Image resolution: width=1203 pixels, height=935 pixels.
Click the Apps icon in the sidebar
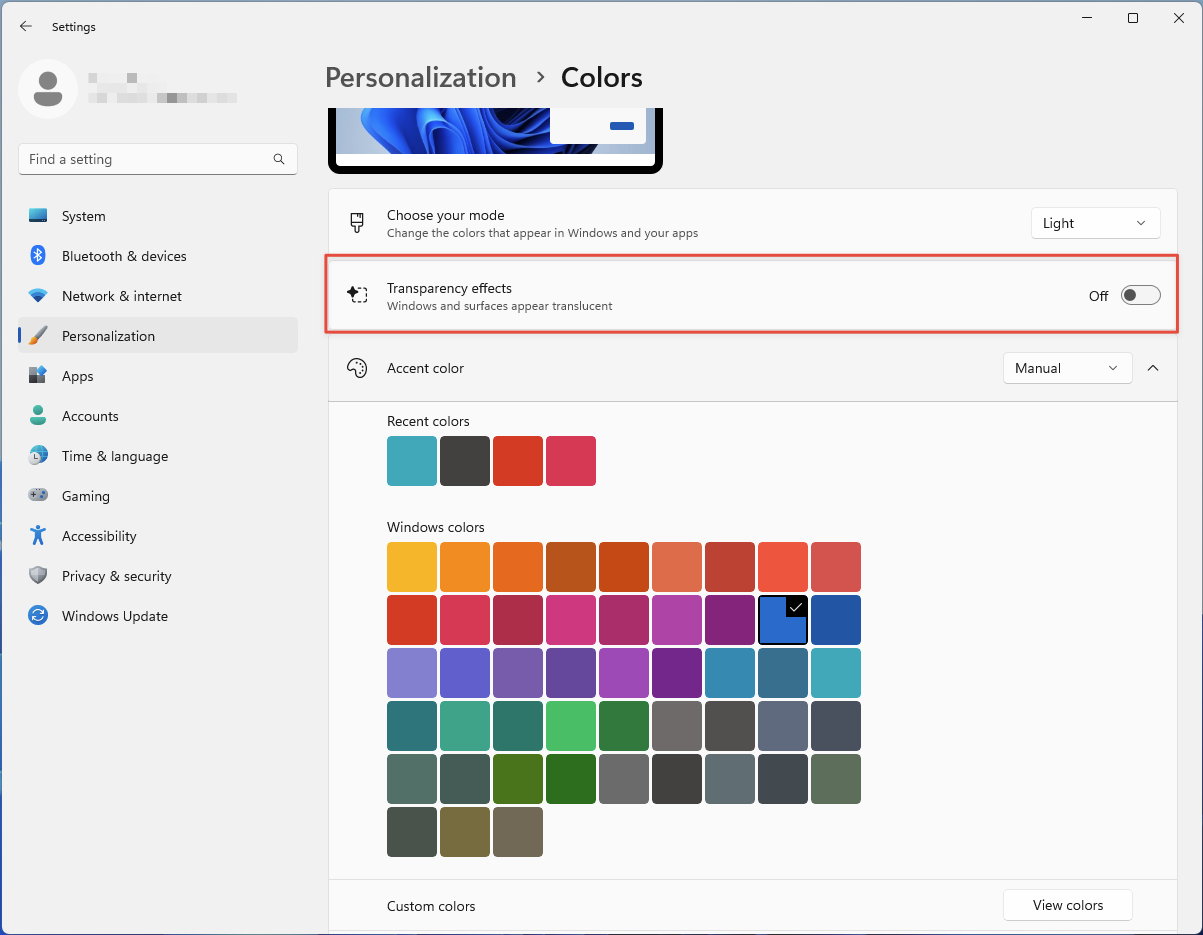[x=38, y=376]
